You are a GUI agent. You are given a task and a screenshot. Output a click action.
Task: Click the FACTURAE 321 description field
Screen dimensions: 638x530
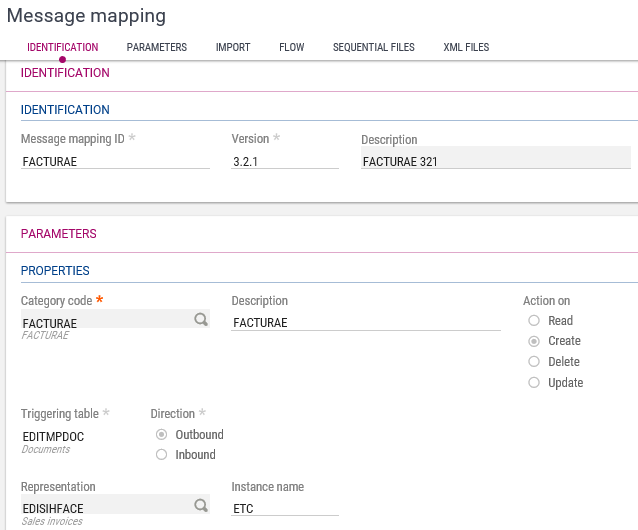495,160
